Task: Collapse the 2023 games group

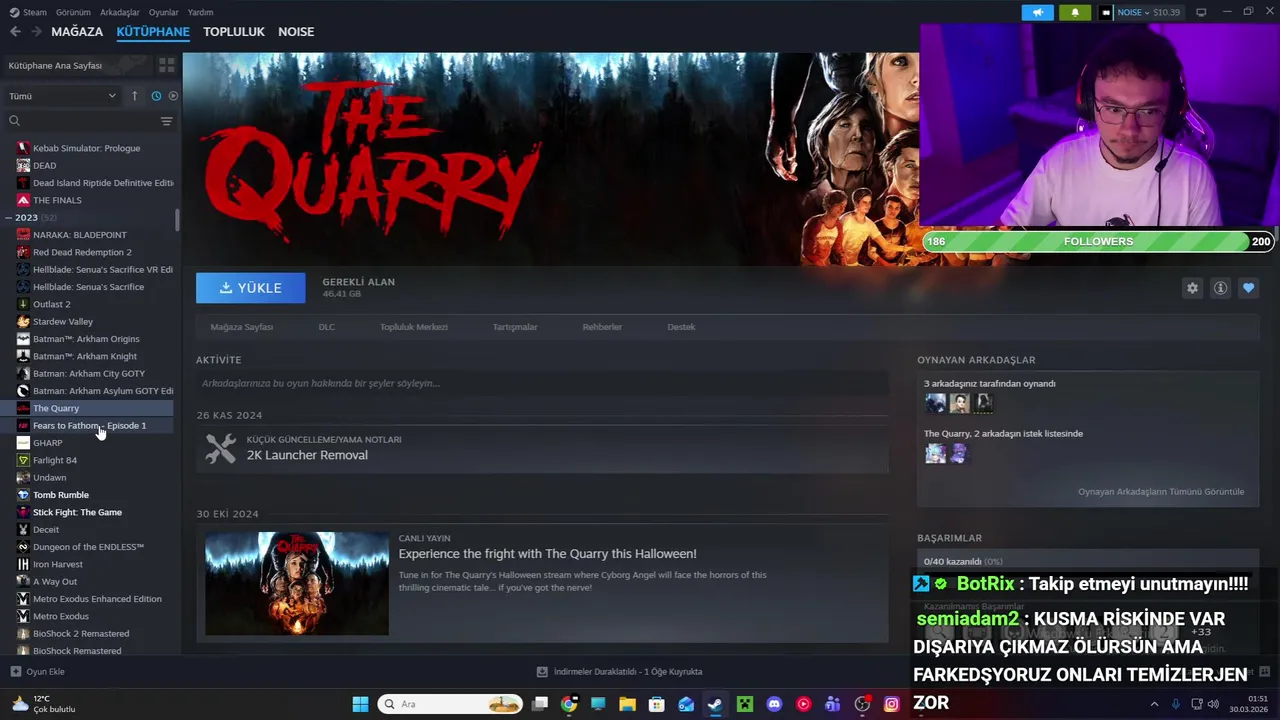Action: pos(8,217)
